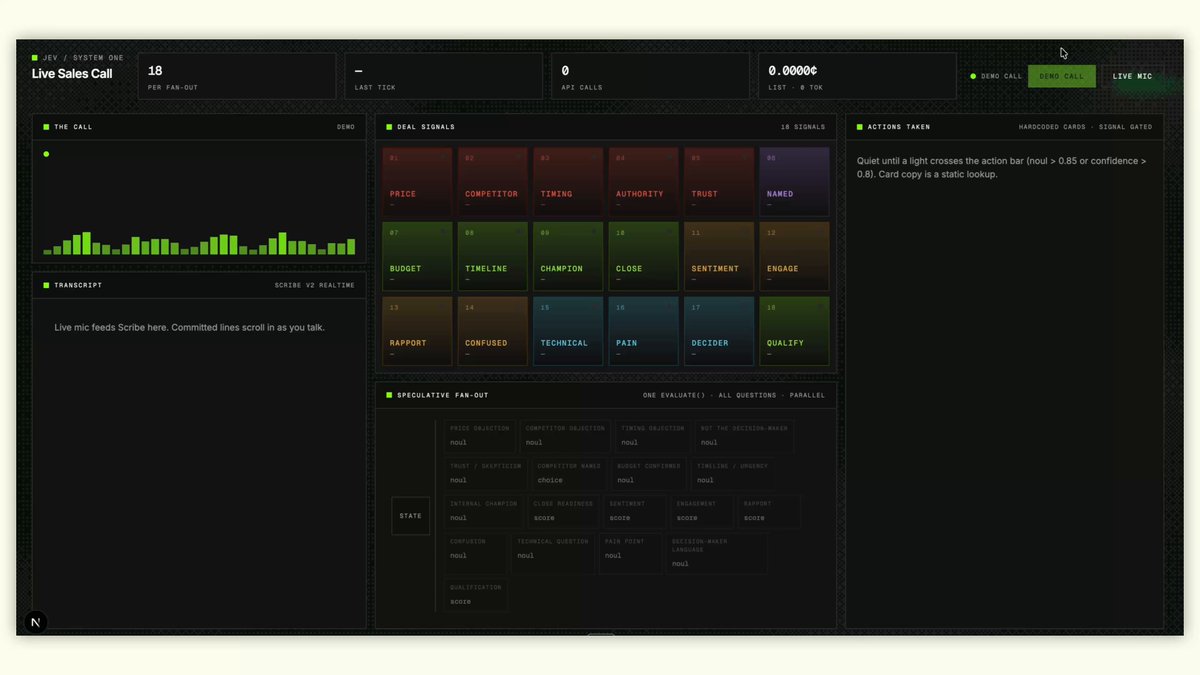Choose the TIMELINE signal card
Screen dimensions: 1200x675
[492, 256]
